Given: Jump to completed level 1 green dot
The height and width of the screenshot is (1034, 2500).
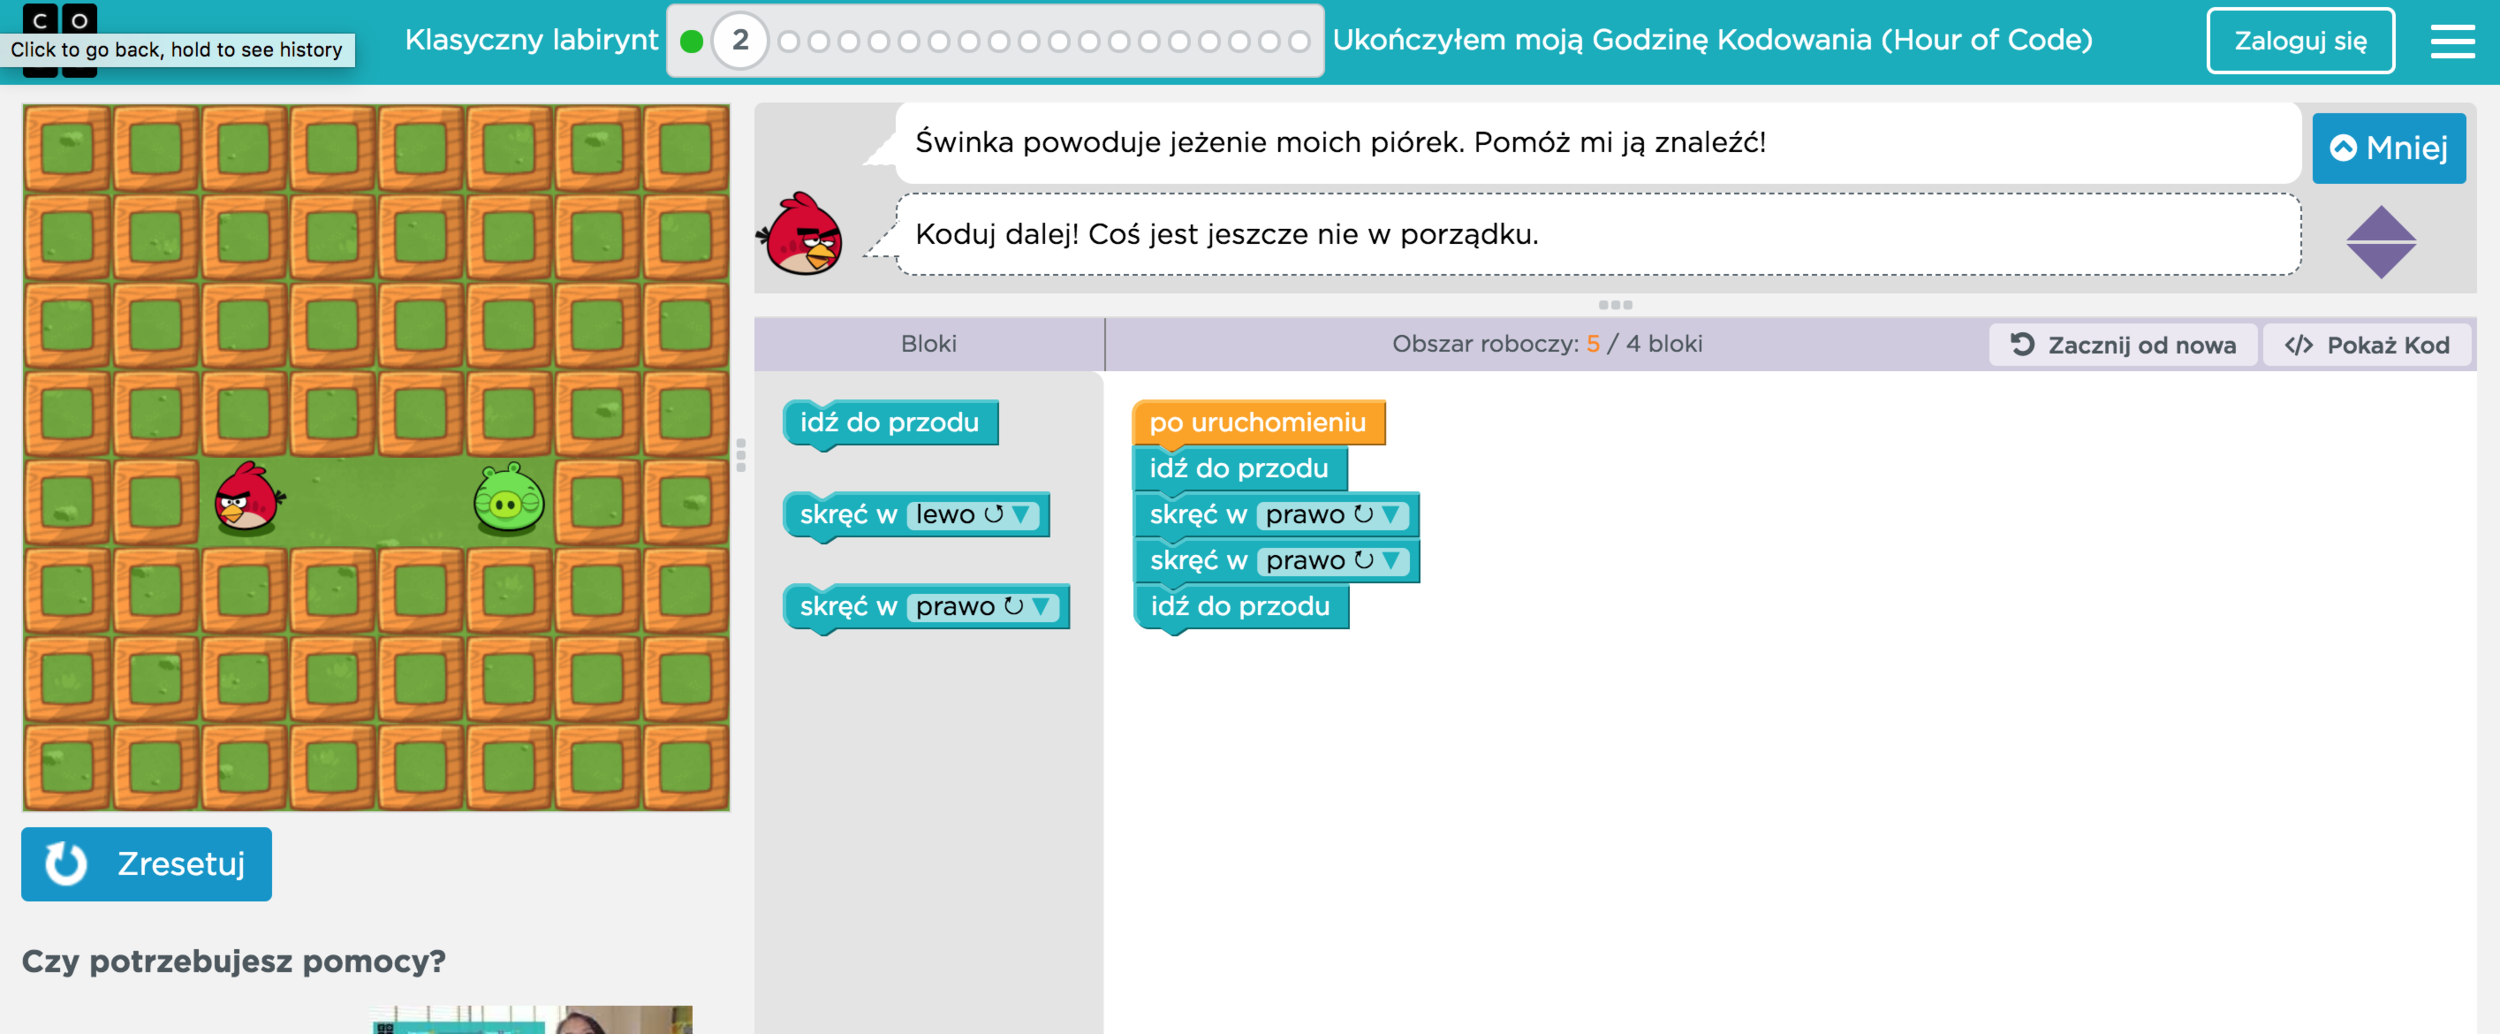Looking at the screenshot, I should click(x=691, y=41).
